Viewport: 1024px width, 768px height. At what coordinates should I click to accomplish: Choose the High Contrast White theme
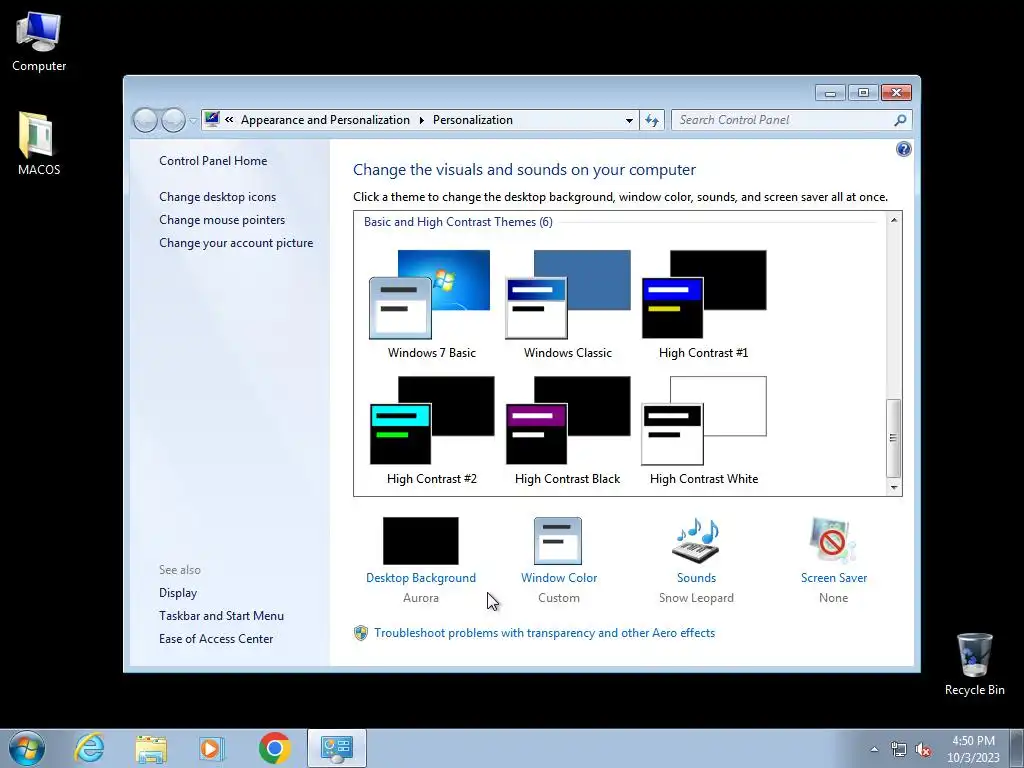tap(703, 431)
